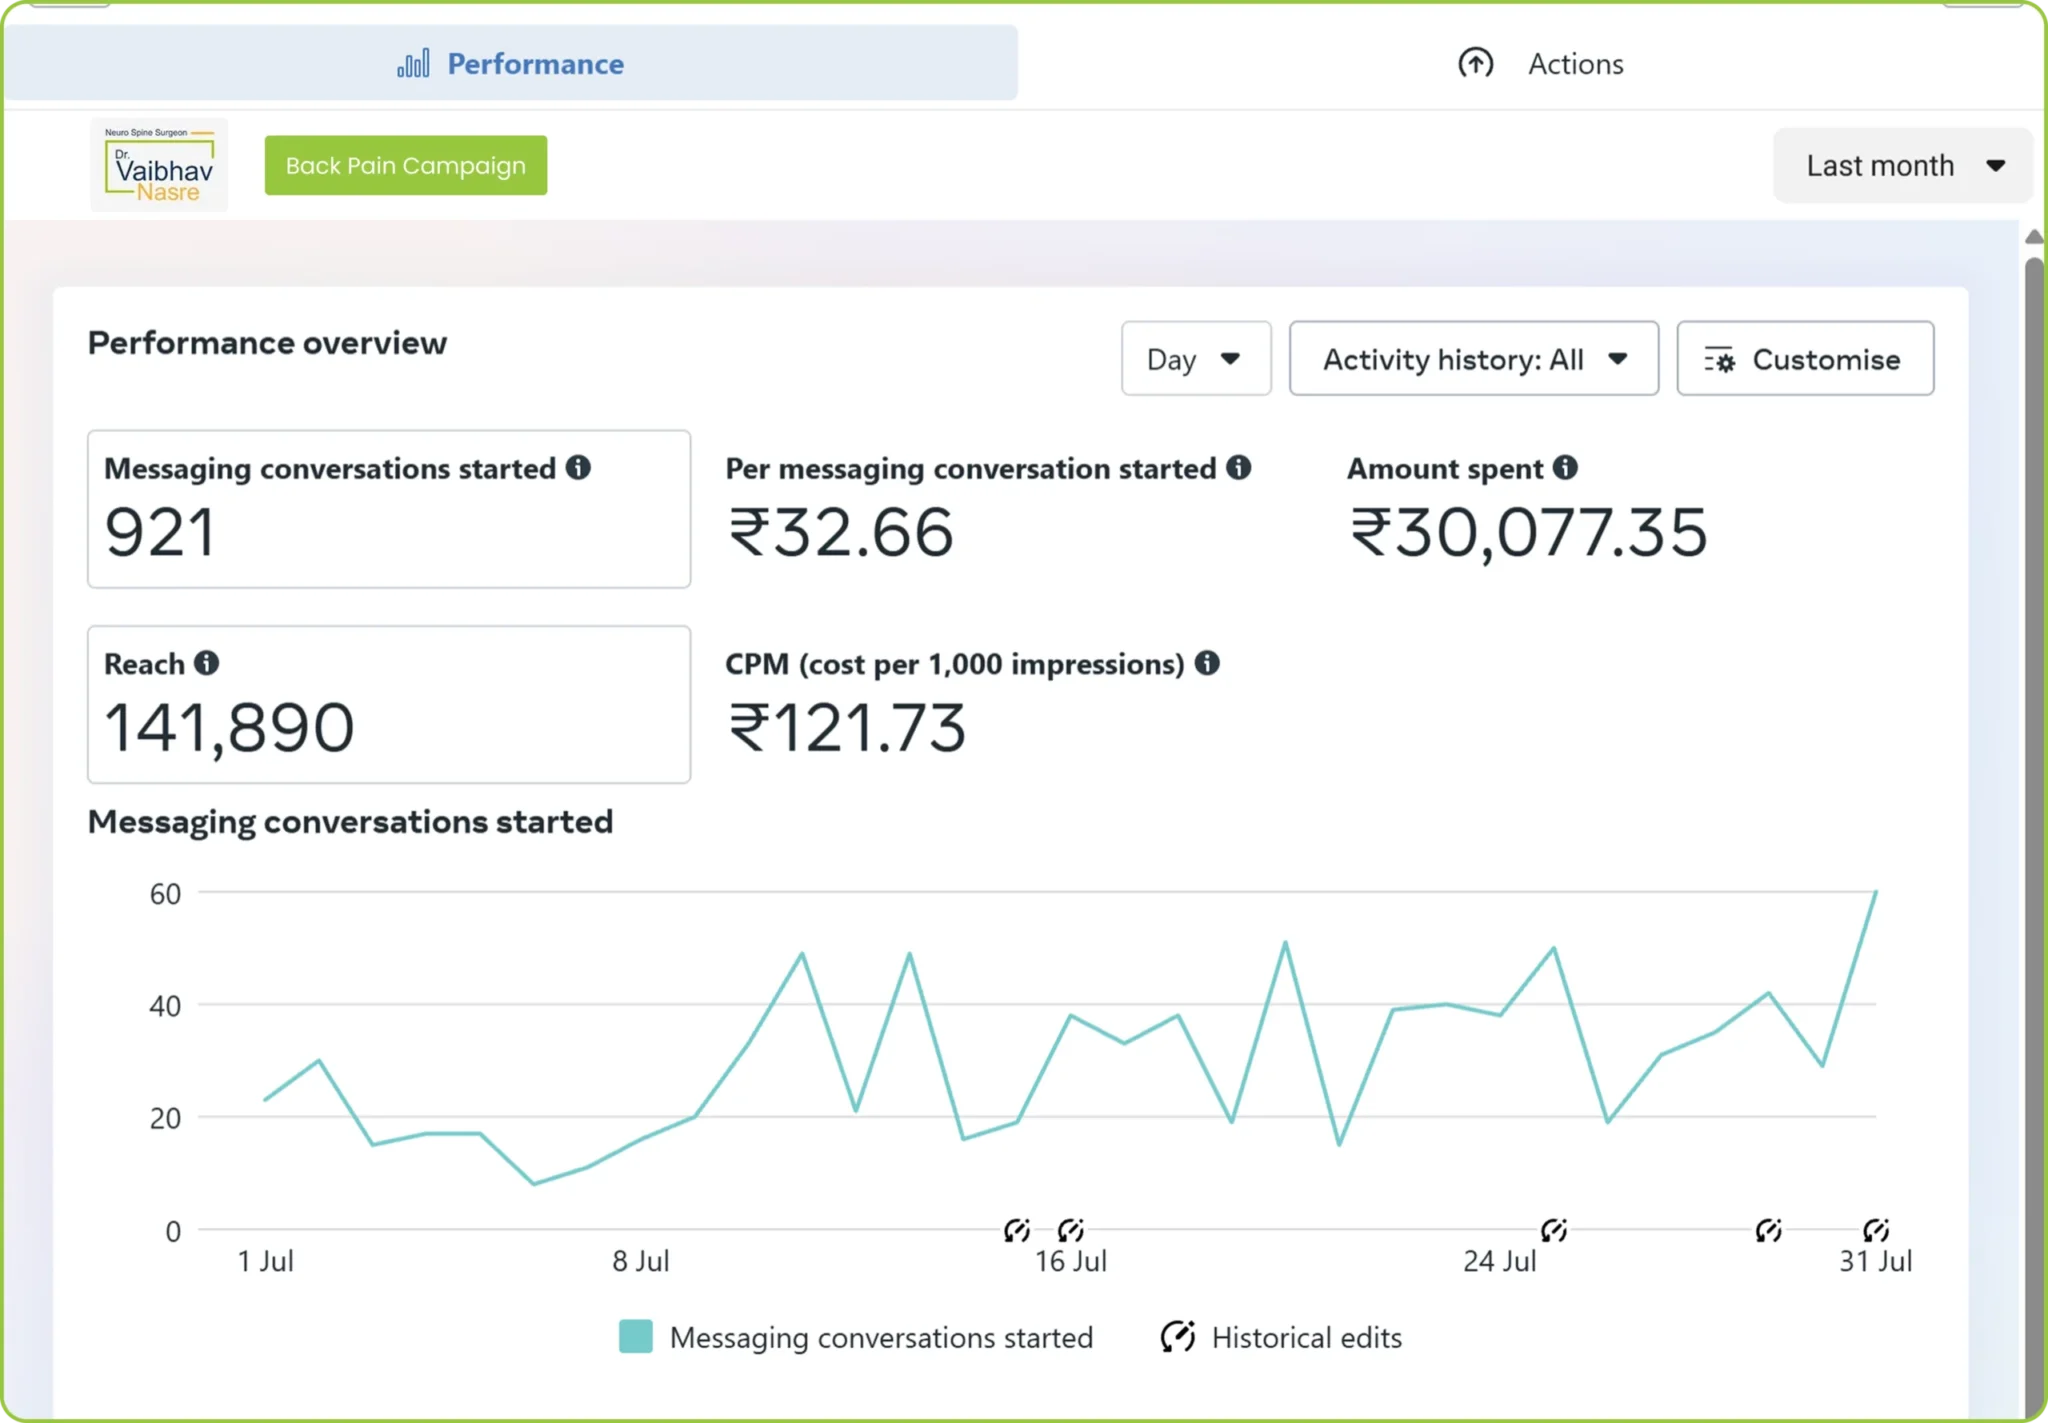Click the teal legend color swatch
The width and height of the screenshot is (2048, 1423).
(x=636, y=1336)
